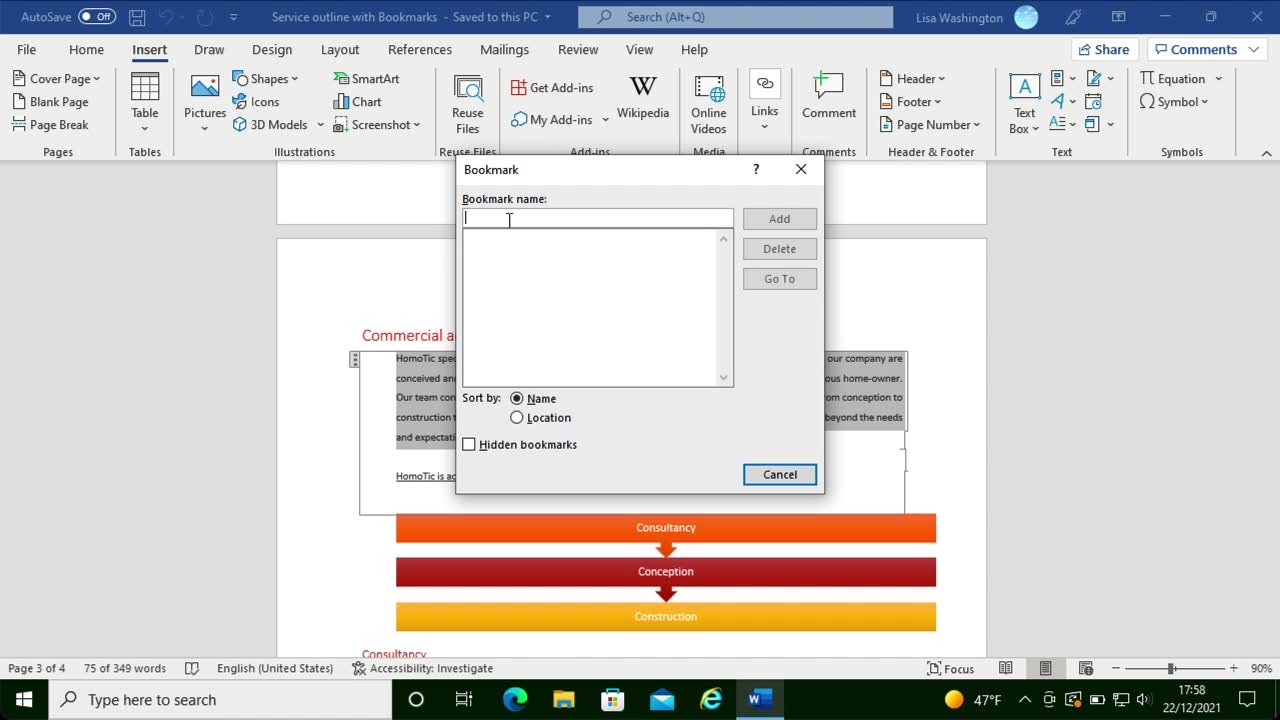The image size is (1280, 720).
Task: Enable the Hidden bookmarks checkbox
Action: click(x=469, y=445)
